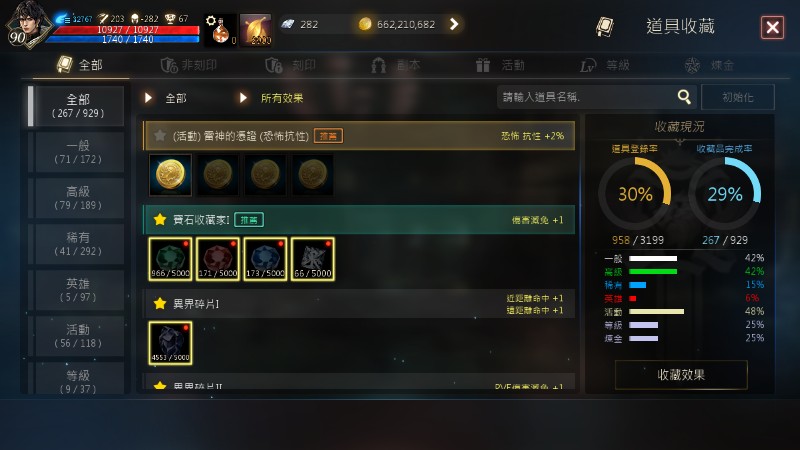Expand currency bar with right chevron

pos(454,24)
